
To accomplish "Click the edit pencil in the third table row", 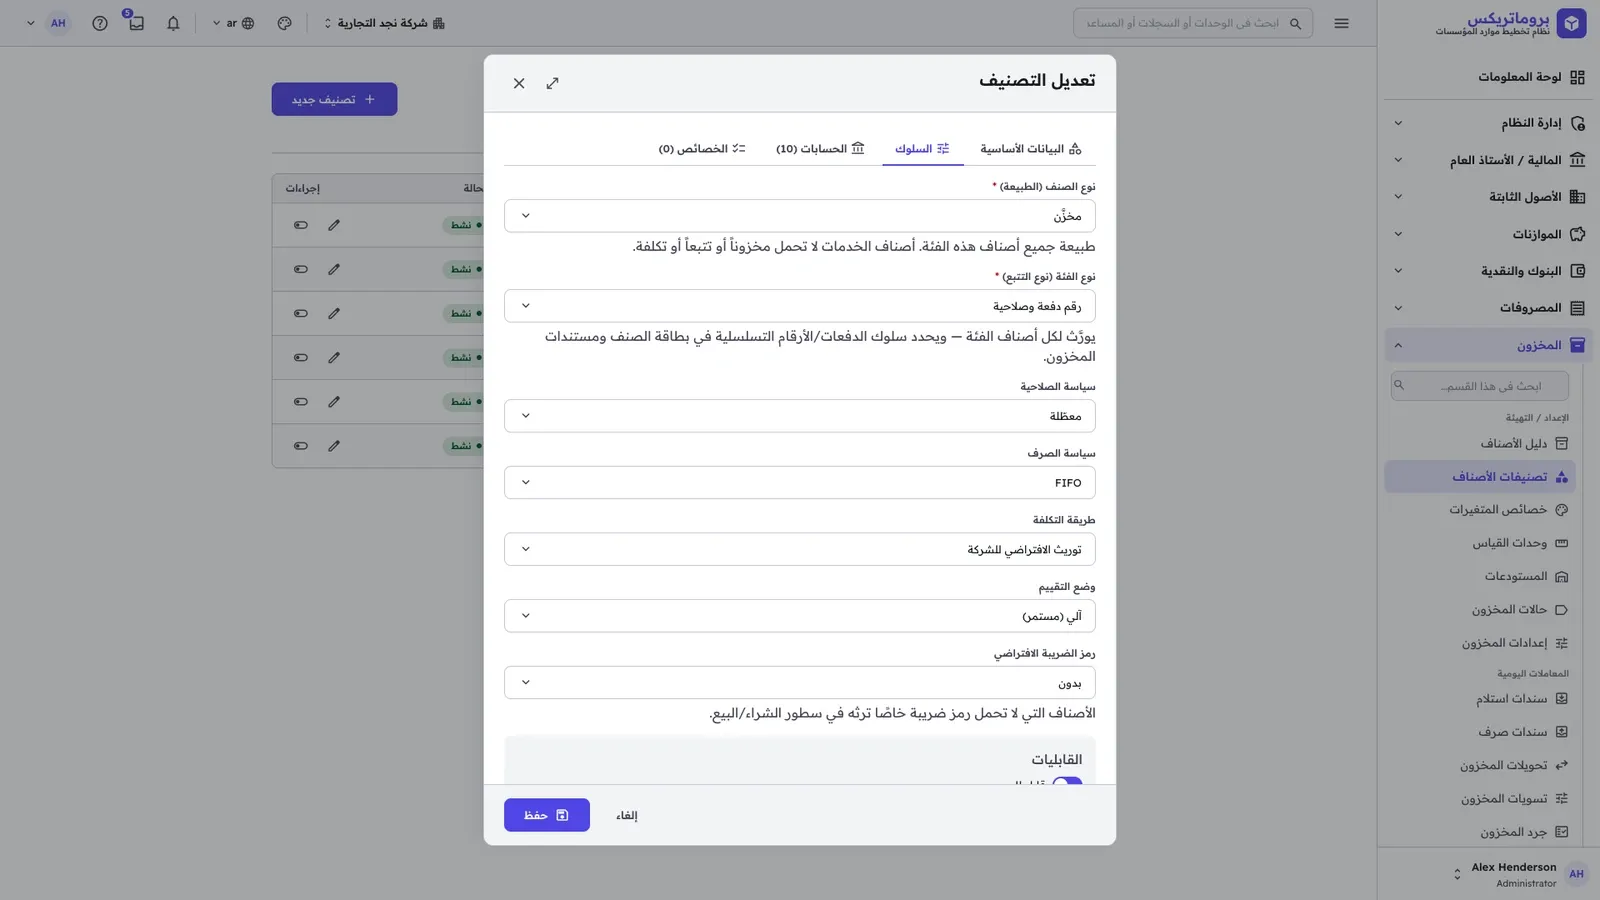I will pyautogui.click(x=334, y=313).
